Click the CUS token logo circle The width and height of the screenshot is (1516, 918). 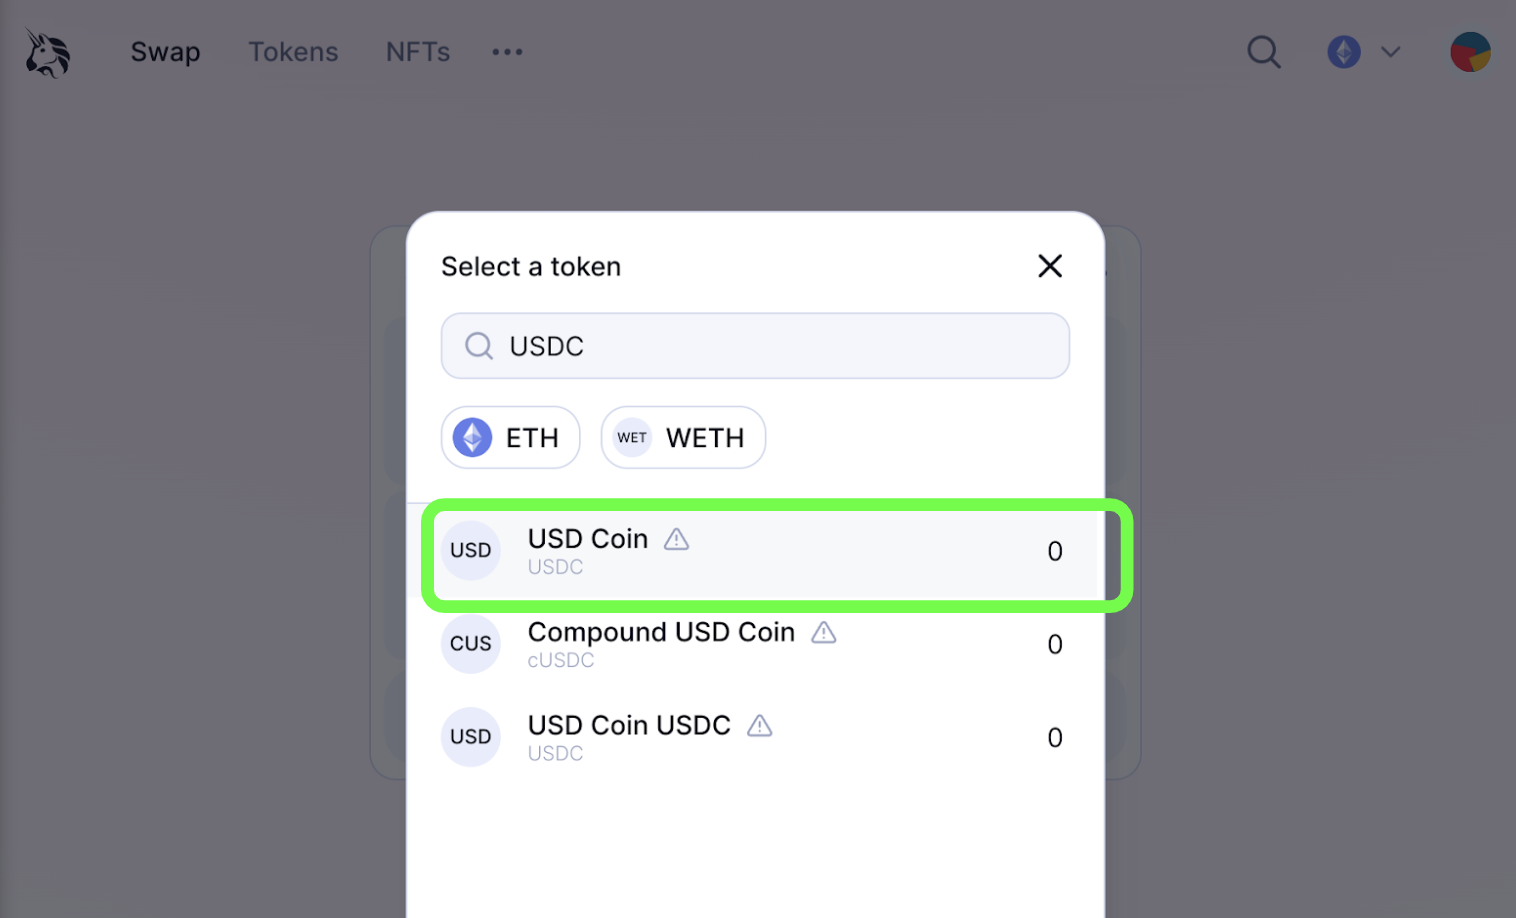(471, 644)
